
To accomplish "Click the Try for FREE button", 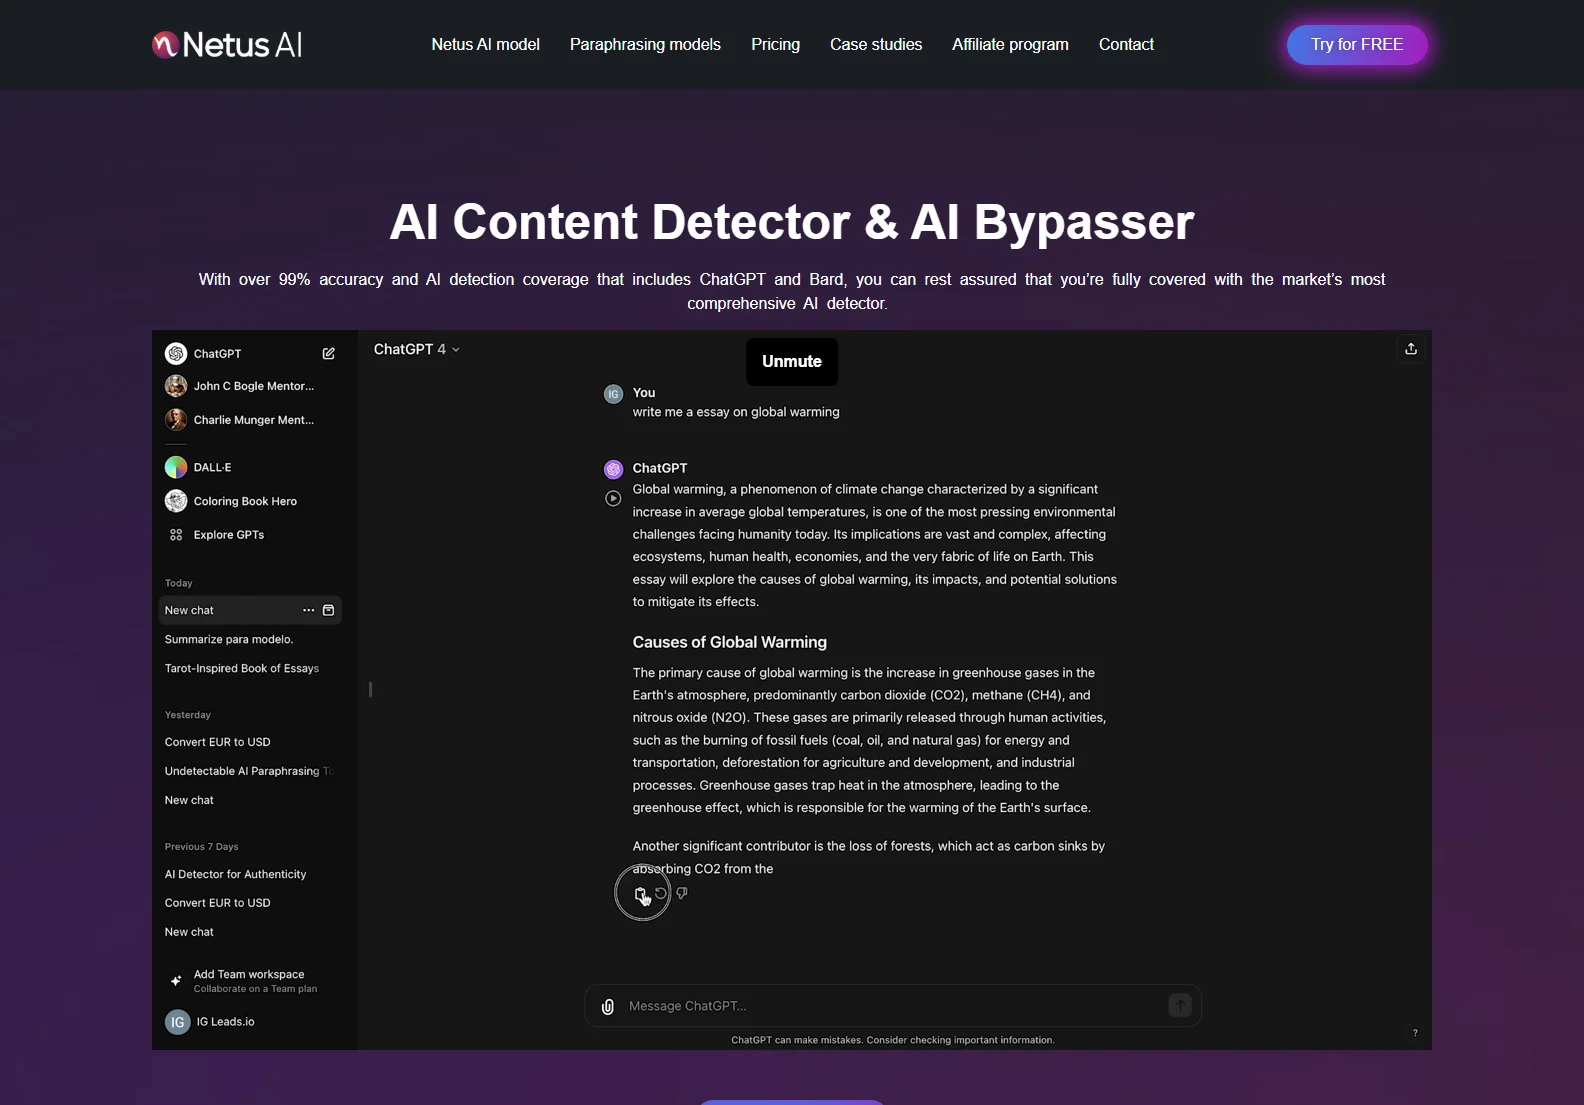I will pyautogui.click(x=1357, y=45).
